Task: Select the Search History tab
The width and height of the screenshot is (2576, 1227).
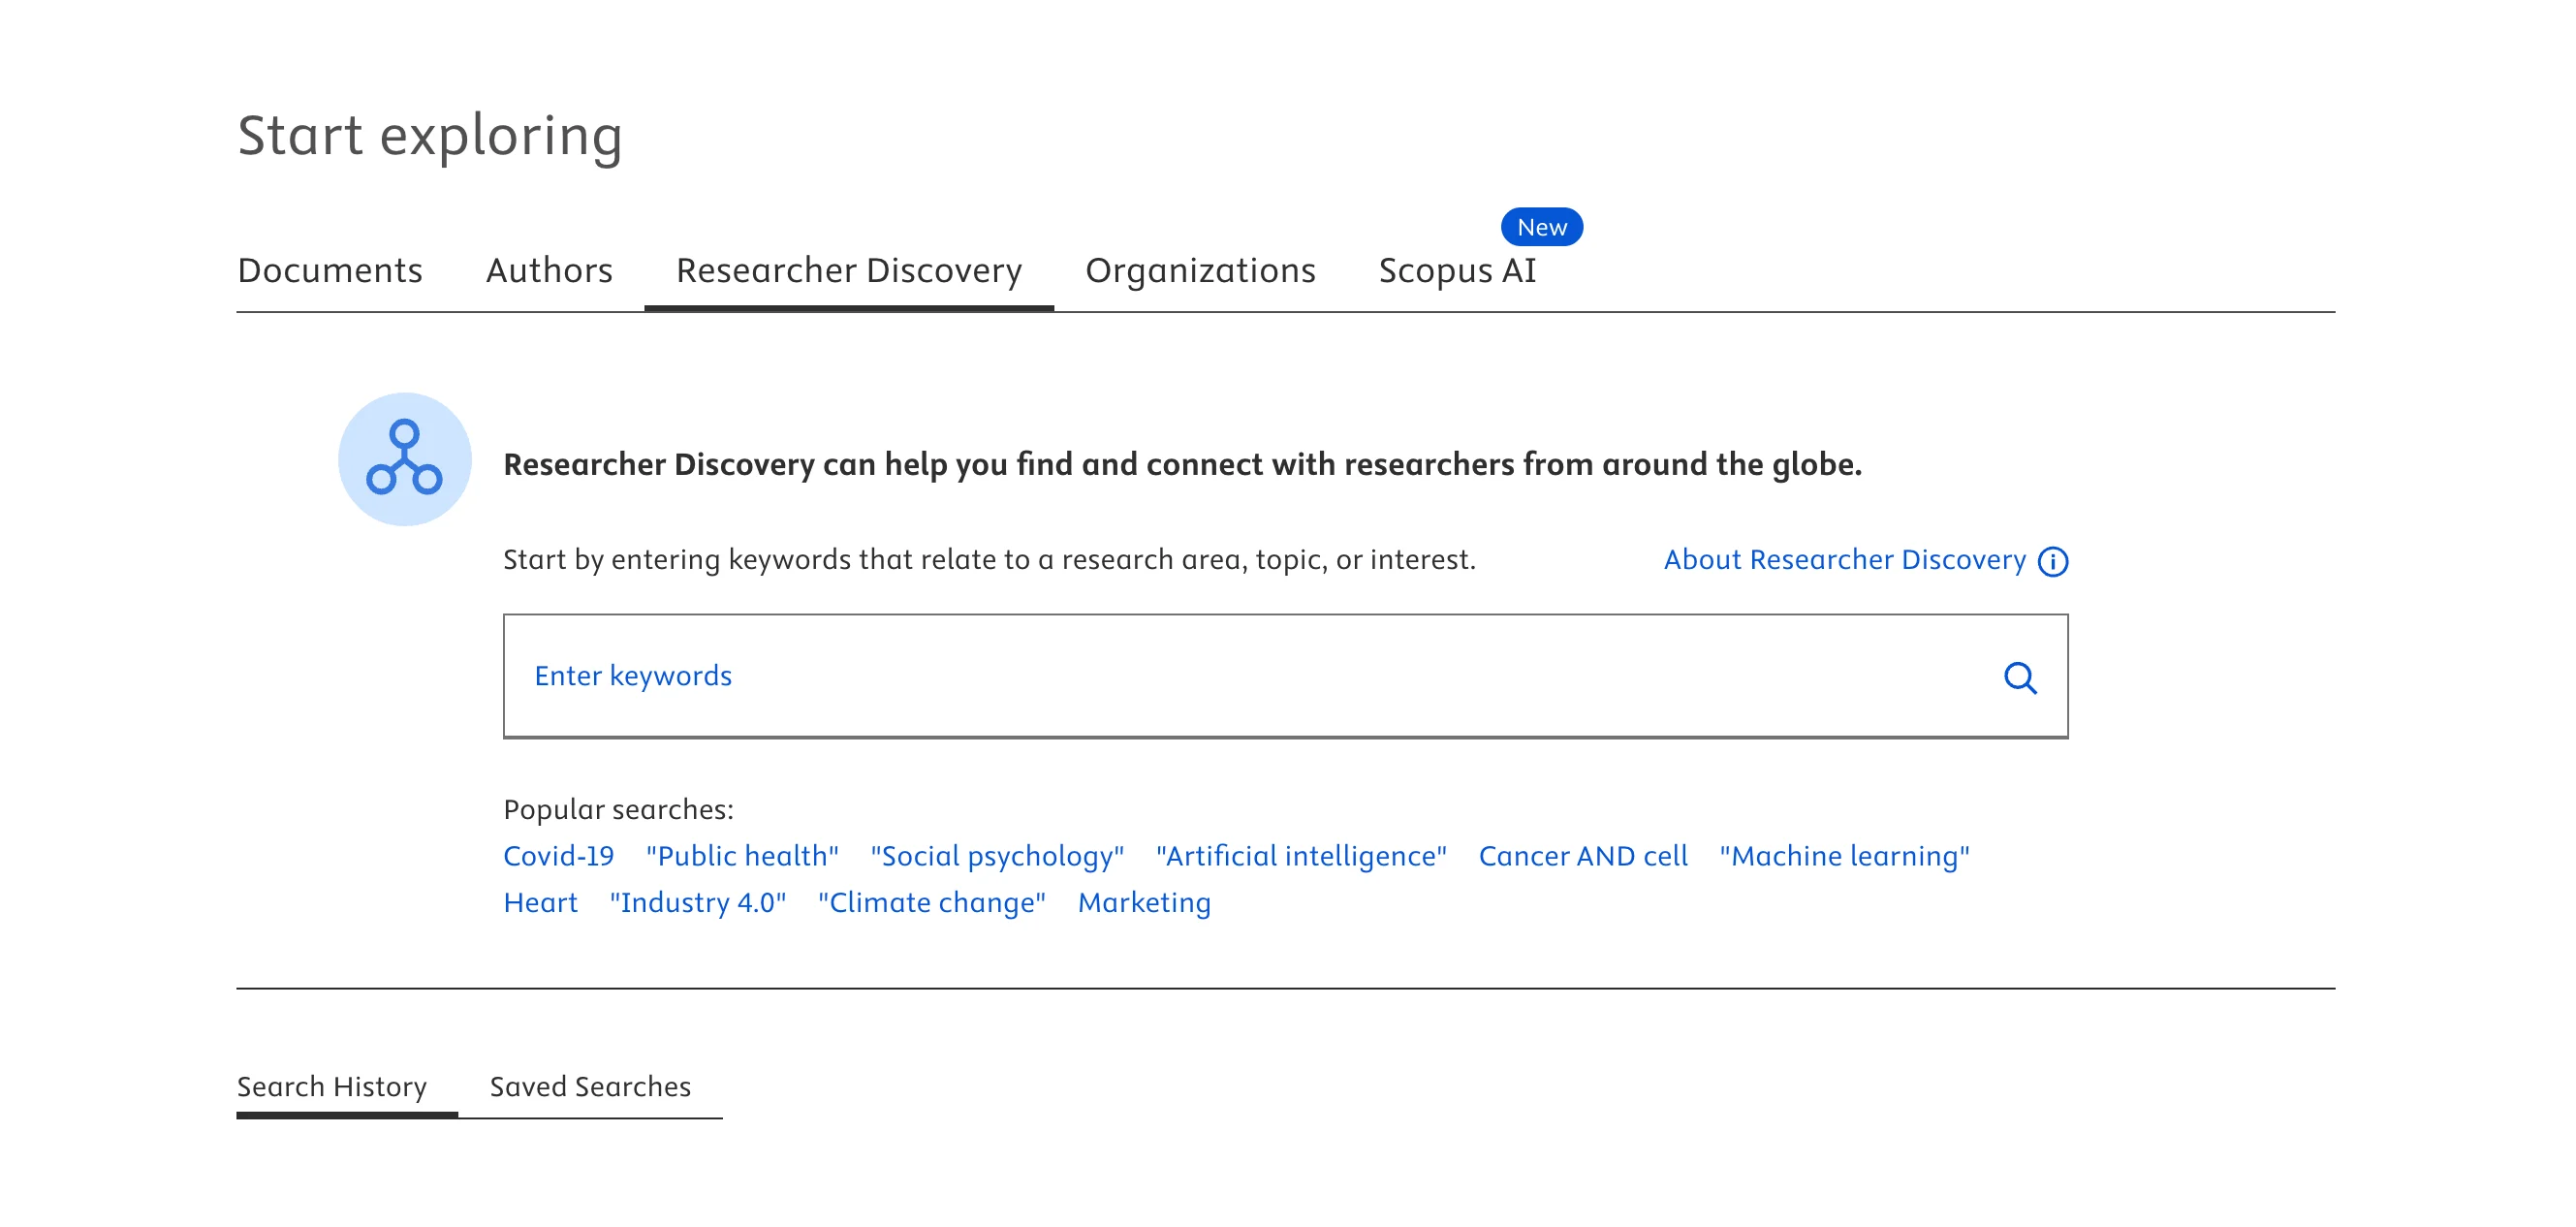Action: pyautogui.click(x=331, y=1086)
